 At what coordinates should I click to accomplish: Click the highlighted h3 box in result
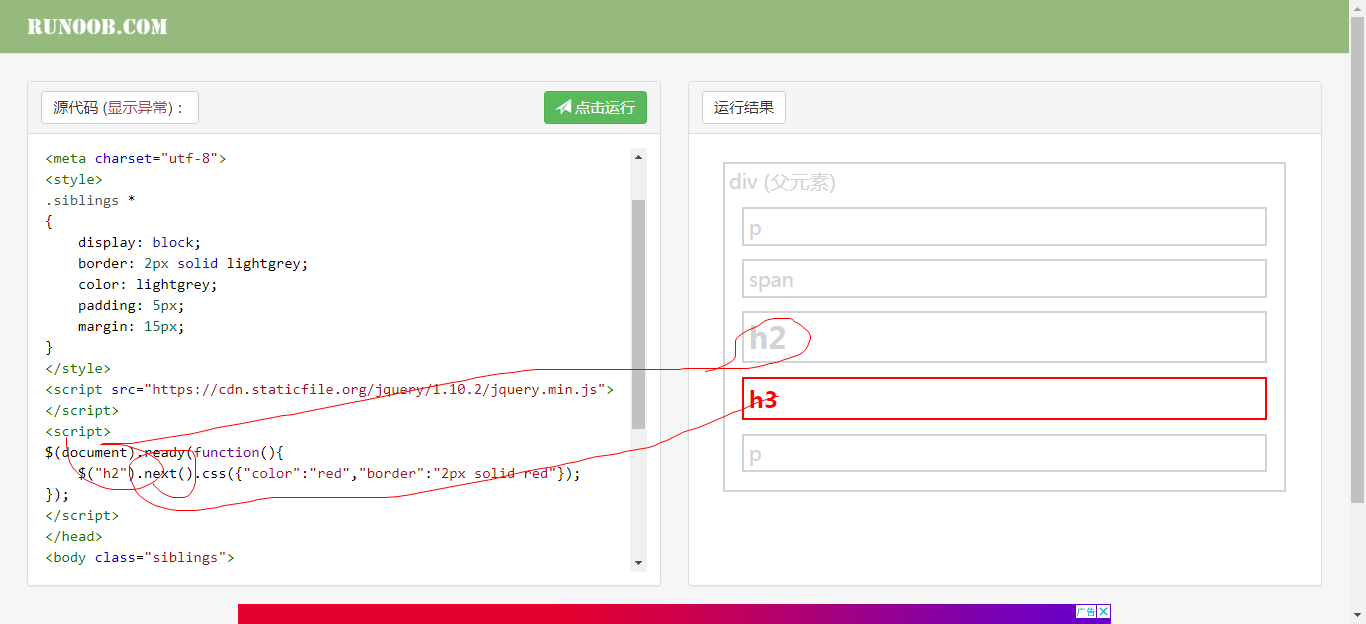(1004, 399)
